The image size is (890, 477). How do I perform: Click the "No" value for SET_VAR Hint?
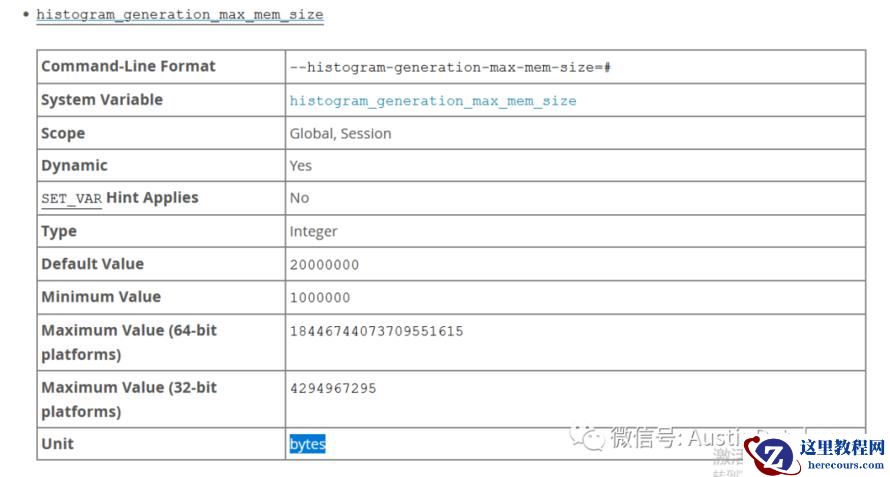click(299, 198)
